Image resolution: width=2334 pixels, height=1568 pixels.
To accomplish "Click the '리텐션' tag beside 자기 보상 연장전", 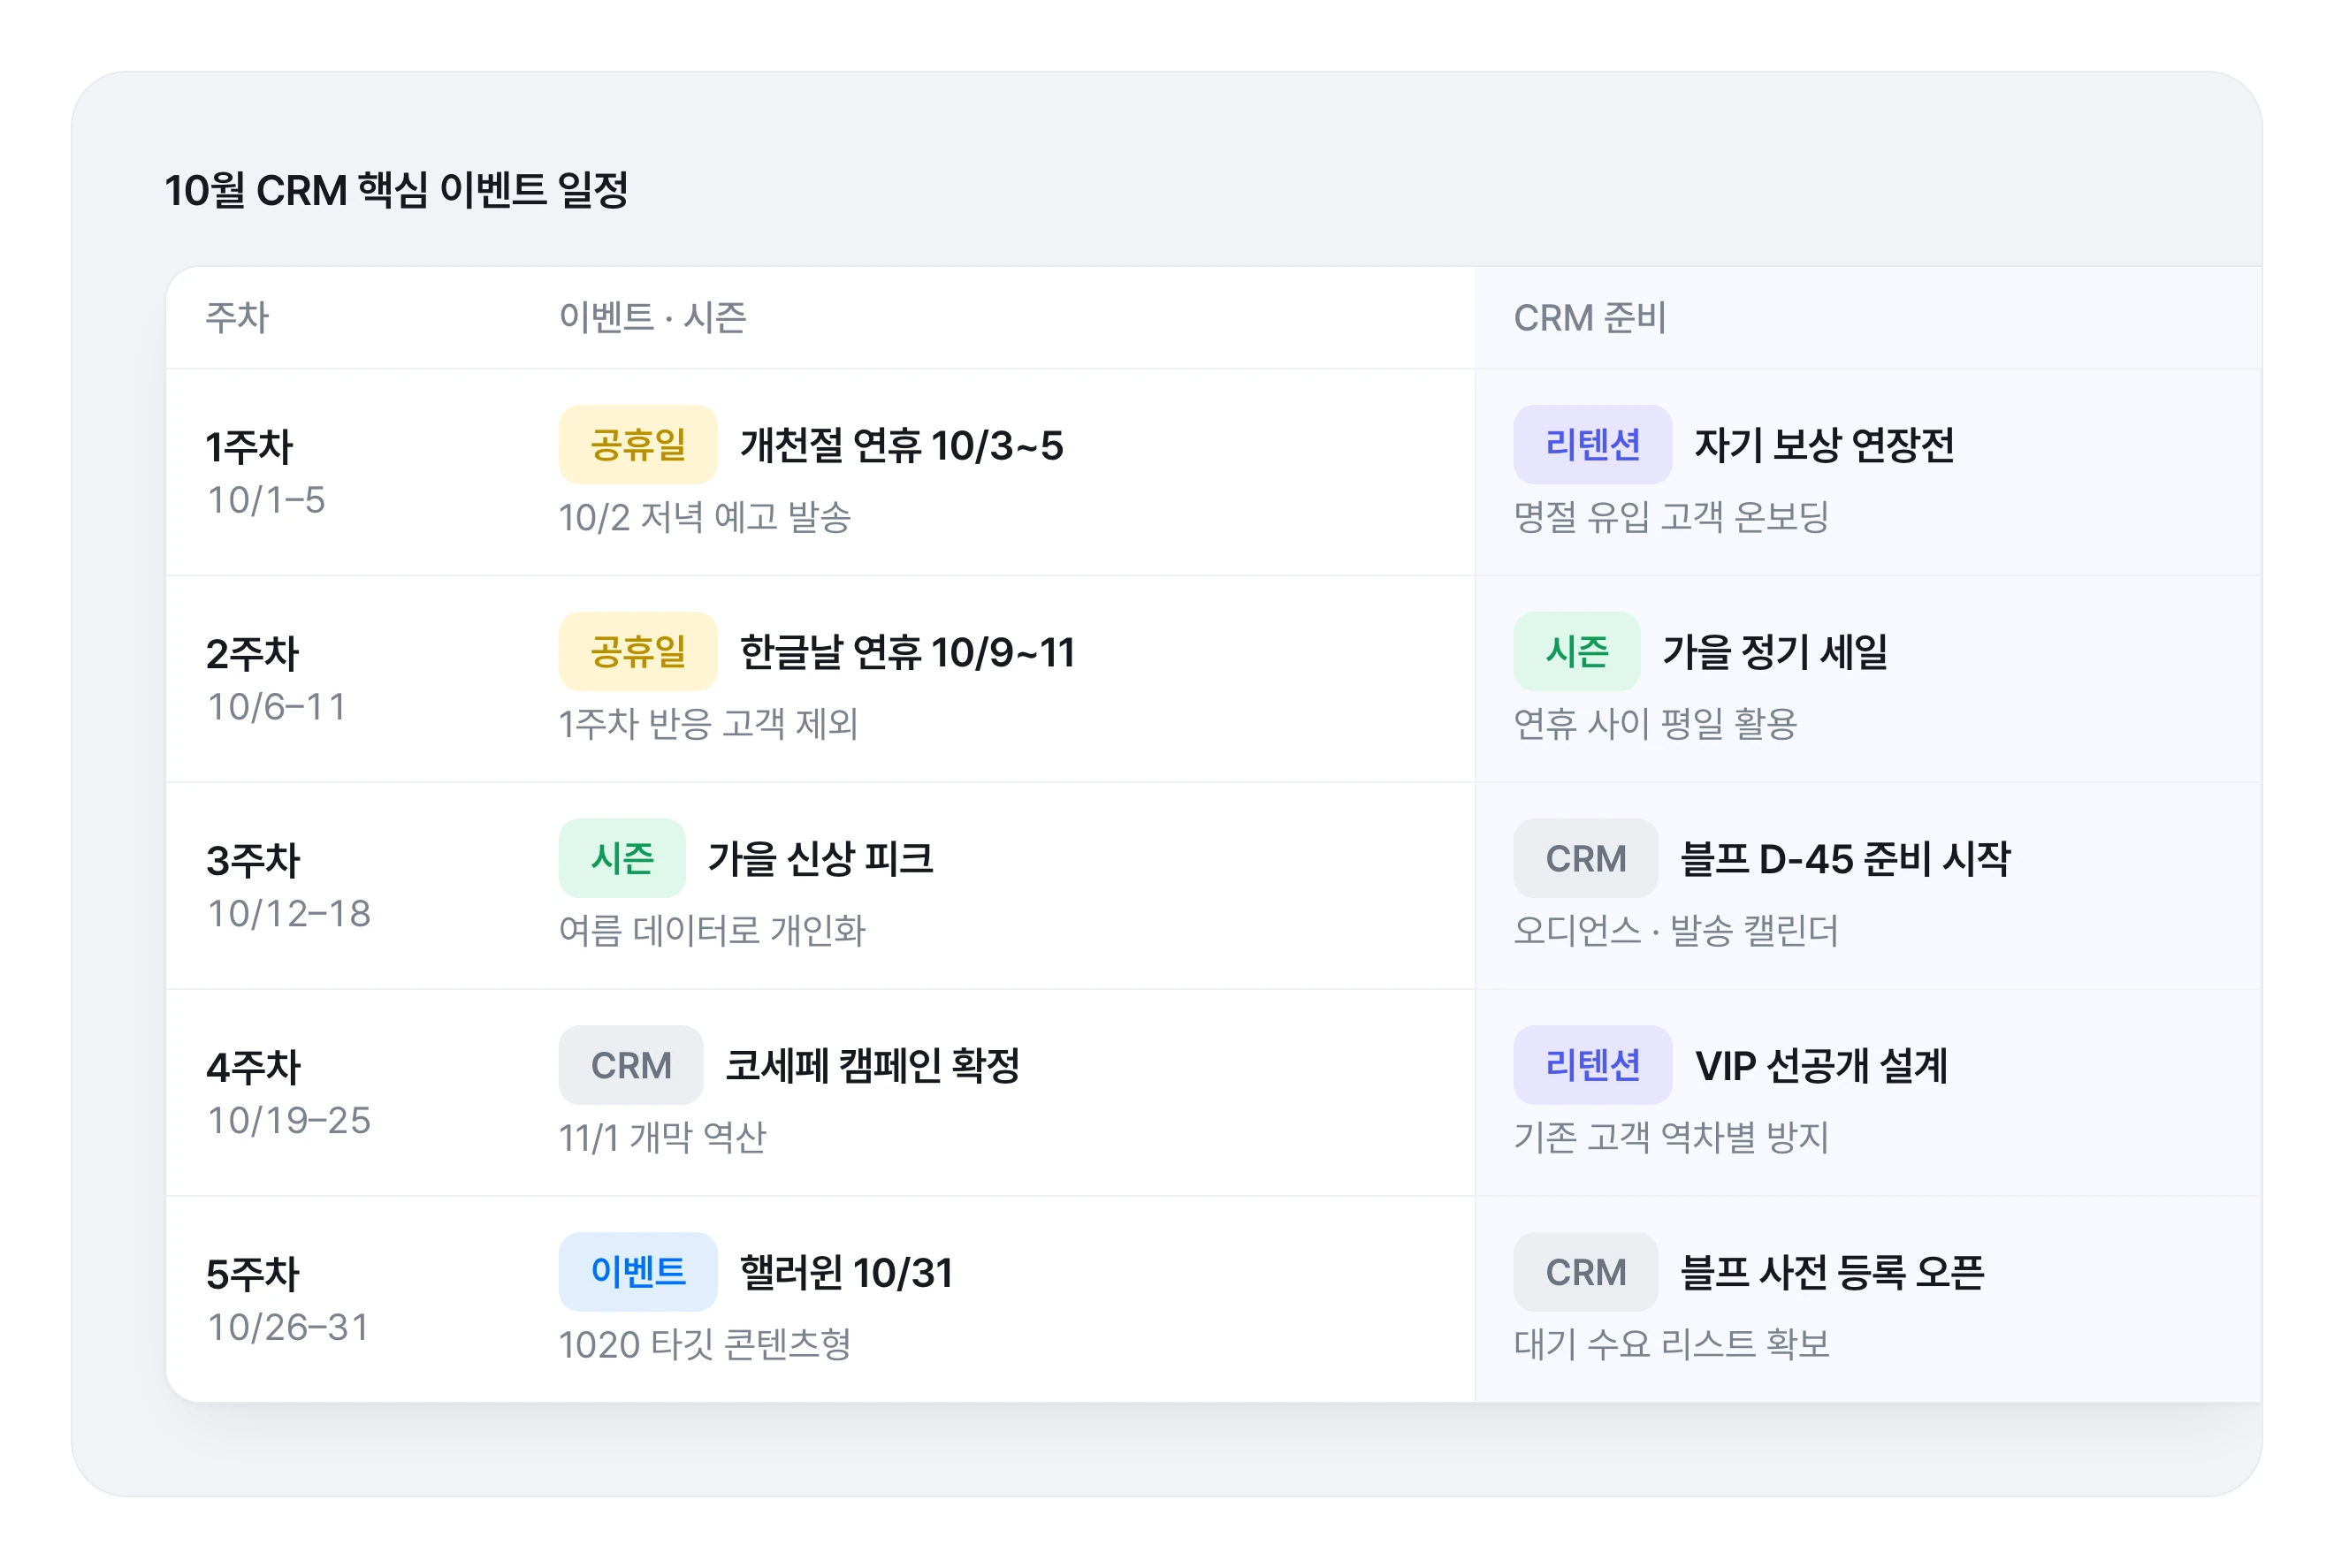I will click(1592, 444).
